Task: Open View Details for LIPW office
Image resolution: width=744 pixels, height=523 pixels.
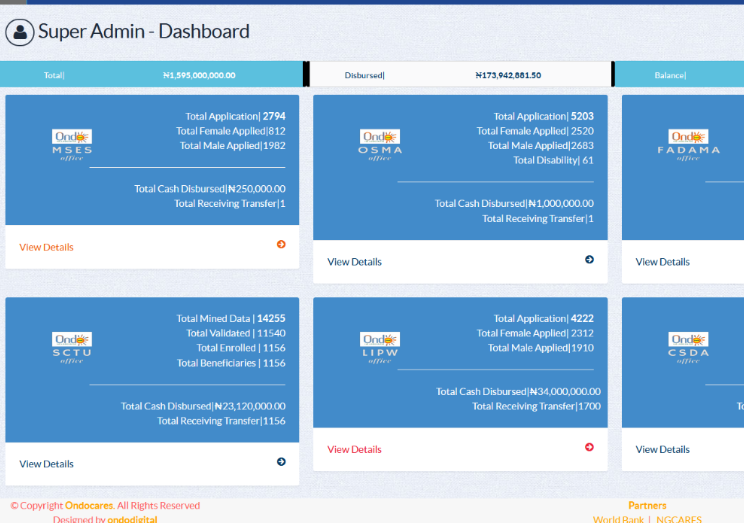Action: tap(354, 450)
